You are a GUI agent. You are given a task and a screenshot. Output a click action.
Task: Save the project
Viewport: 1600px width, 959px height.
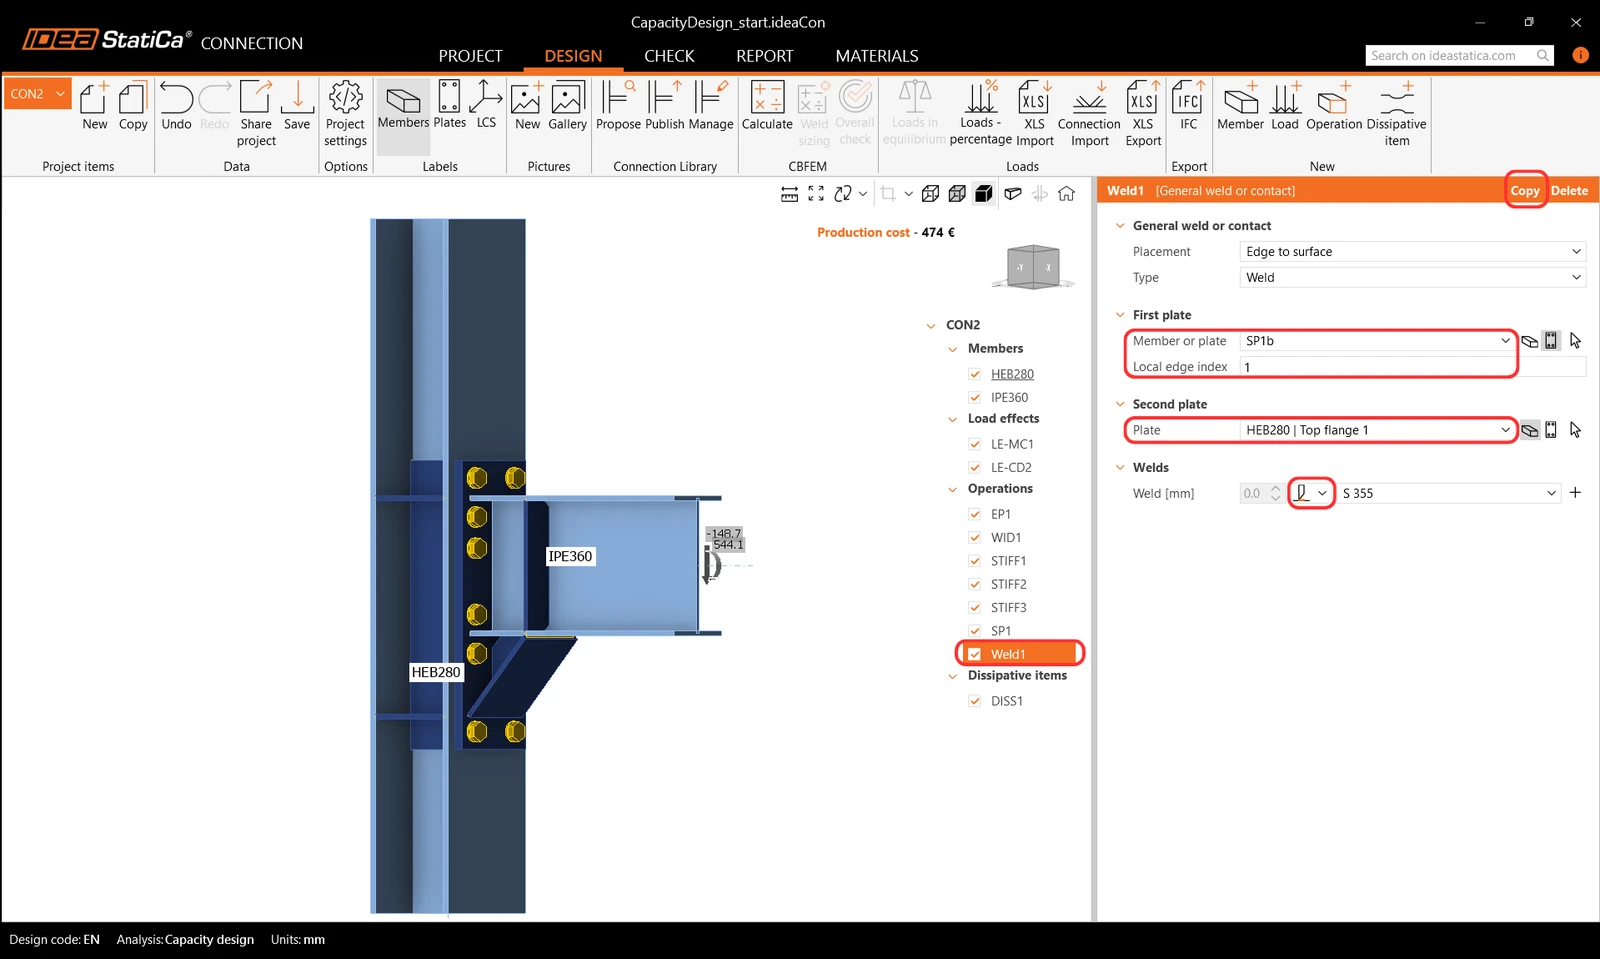point(297,106)
